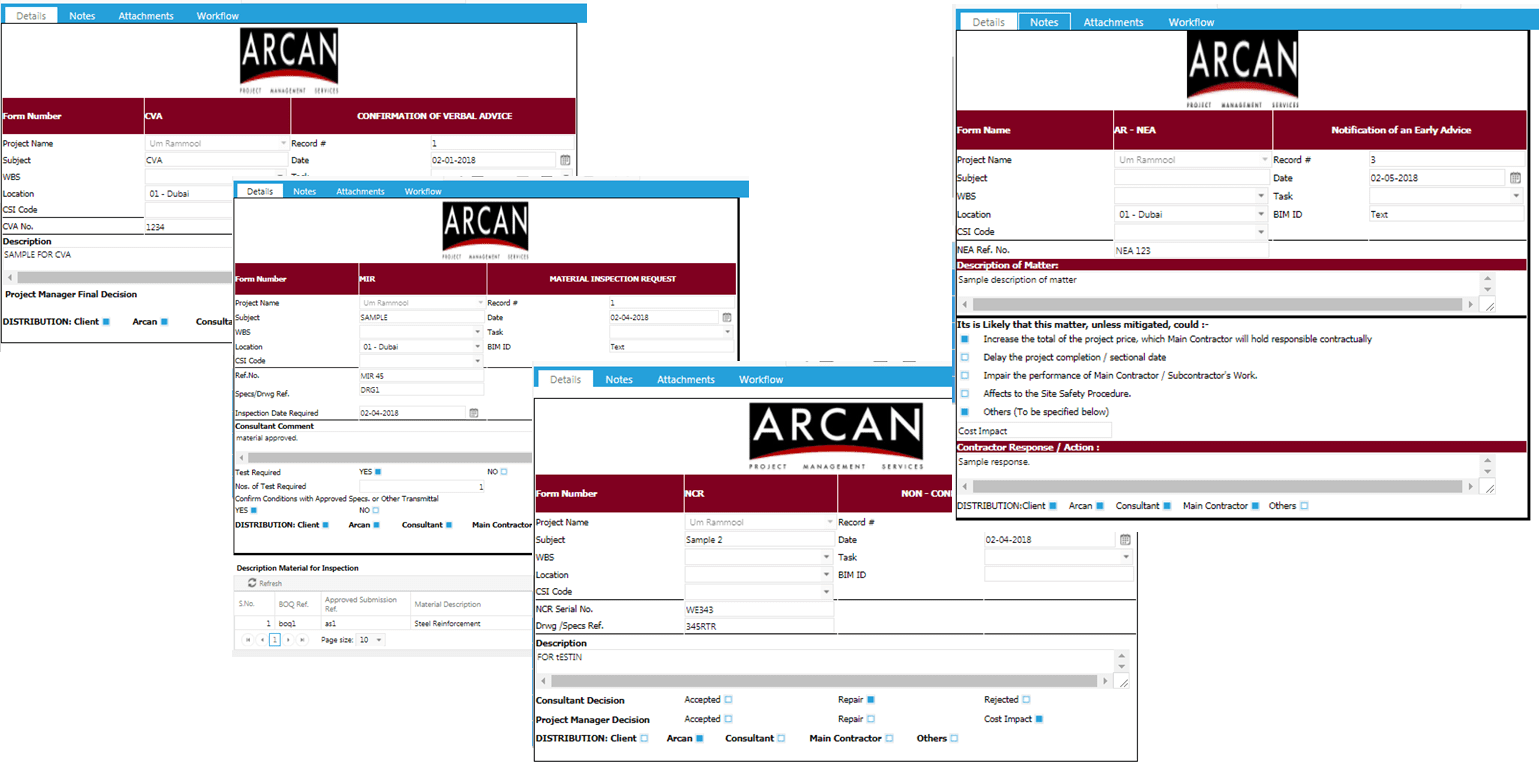Image resolution: width=1539 pixels, height=771 pixels.
Task: Click NCR Serial No. field WE343
Action: (759, 609)
